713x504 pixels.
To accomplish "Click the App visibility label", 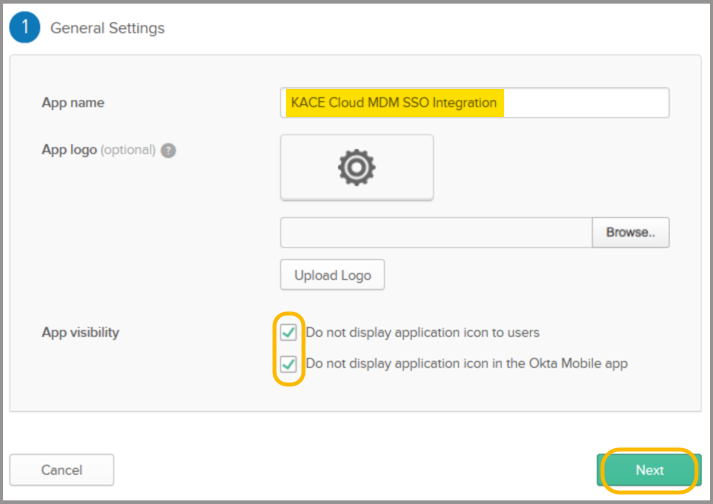I will (x=80, y=332).
